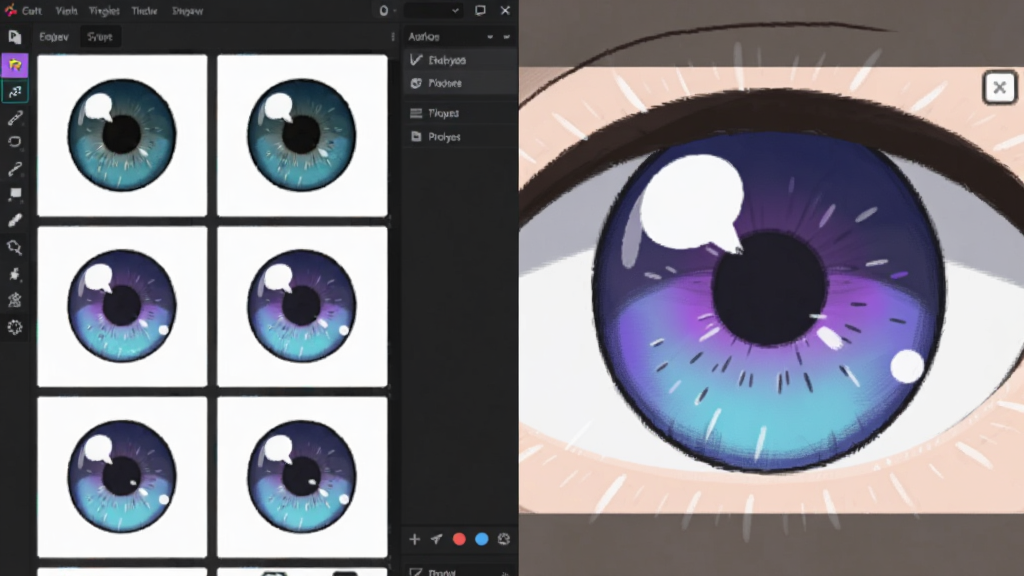Open the vertical dots menu beside the tabs
This screenshot has height=576, width=1024.
pyautogui.click(x=392, y=37)
